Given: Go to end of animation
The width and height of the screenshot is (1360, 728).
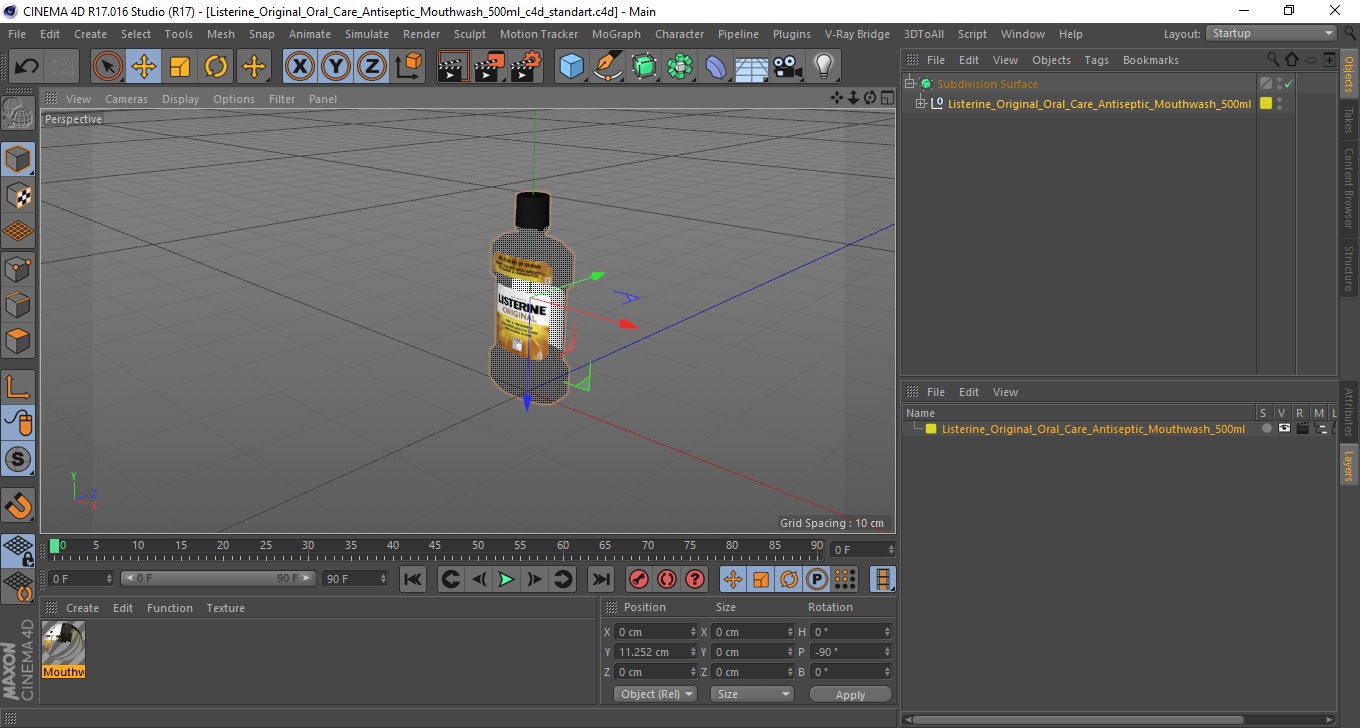Looking at the screenshot, I should click(600, 579).
